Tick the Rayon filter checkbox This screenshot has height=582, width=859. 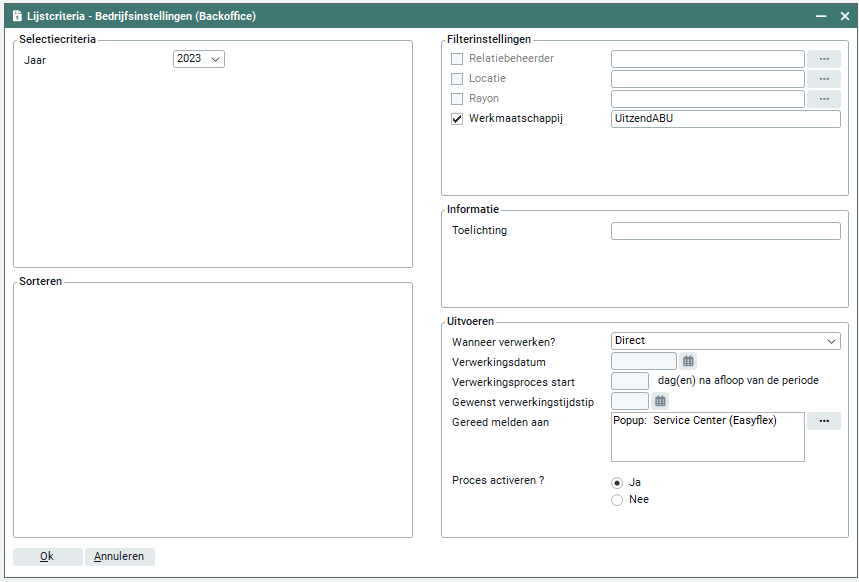(457, 99)
